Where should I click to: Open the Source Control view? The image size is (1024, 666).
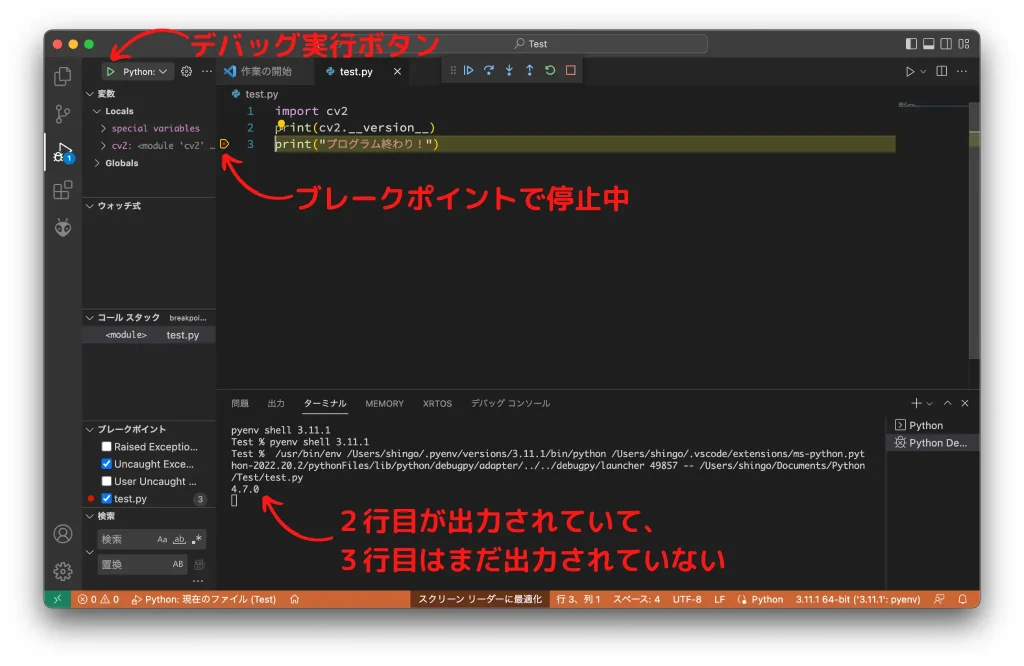point(63,114)
